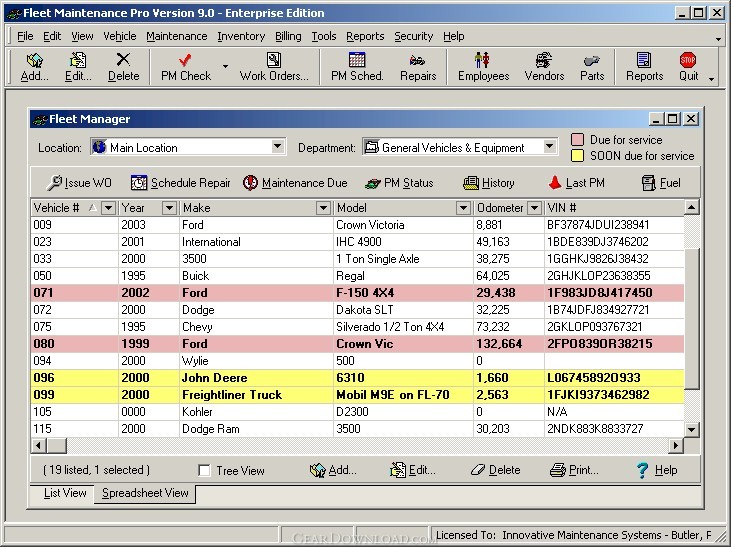Click the Delete X toolbar icon

click(124, 67)
